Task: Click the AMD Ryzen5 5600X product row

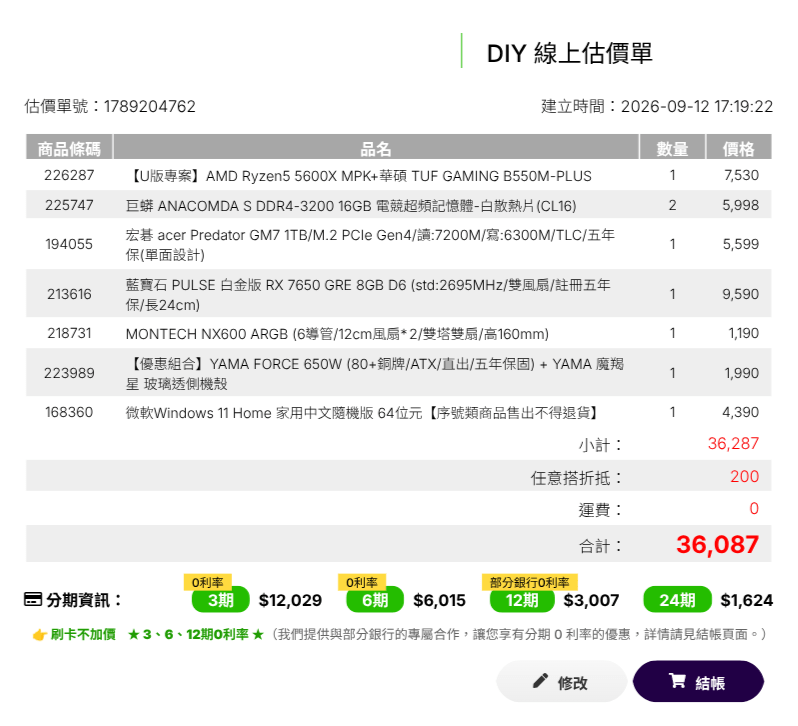Action: point(398,176)
